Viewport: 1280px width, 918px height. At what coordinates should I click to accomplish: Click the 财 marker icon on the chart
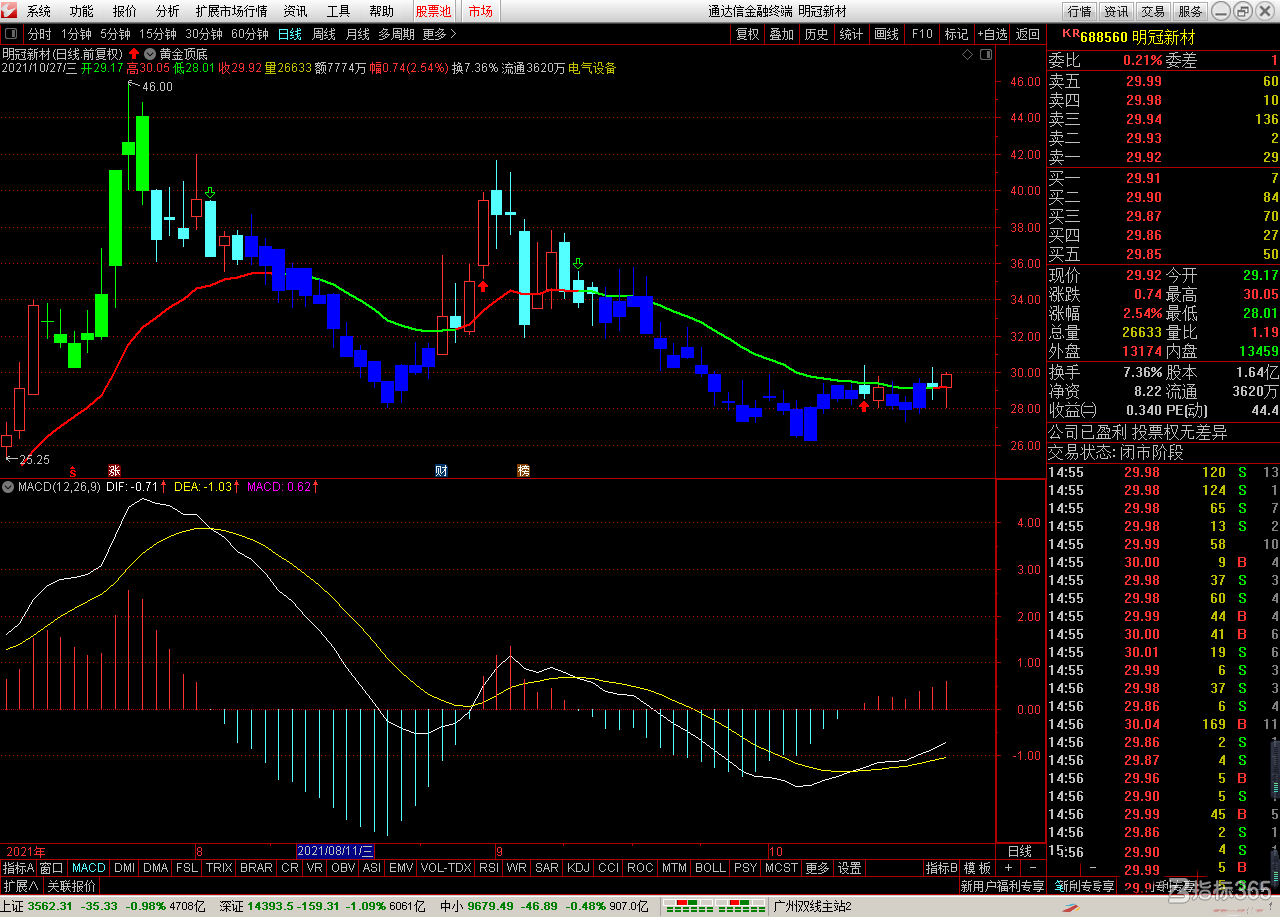441,470
